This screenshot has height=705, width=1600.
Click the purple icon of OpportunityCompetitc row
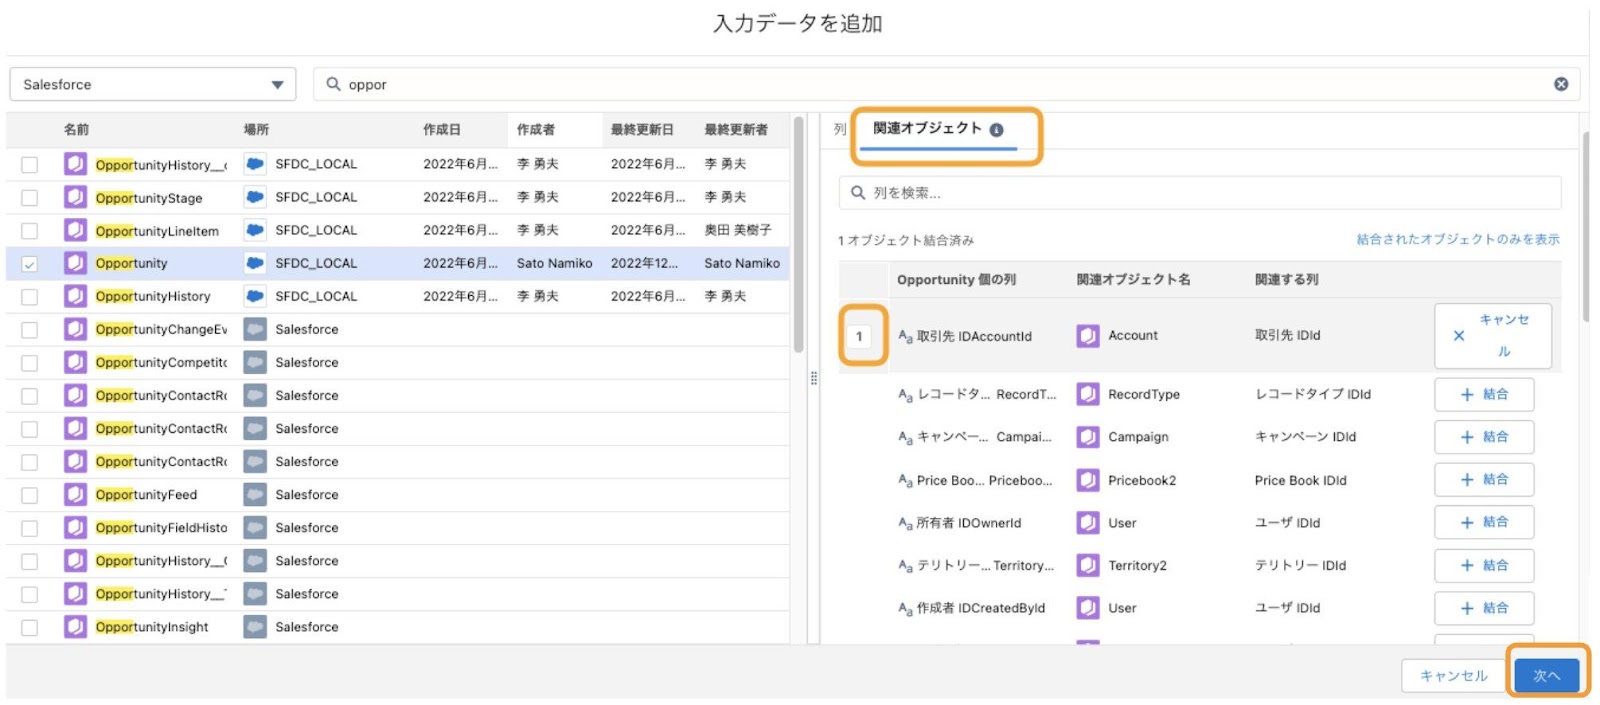coord(75,362)
